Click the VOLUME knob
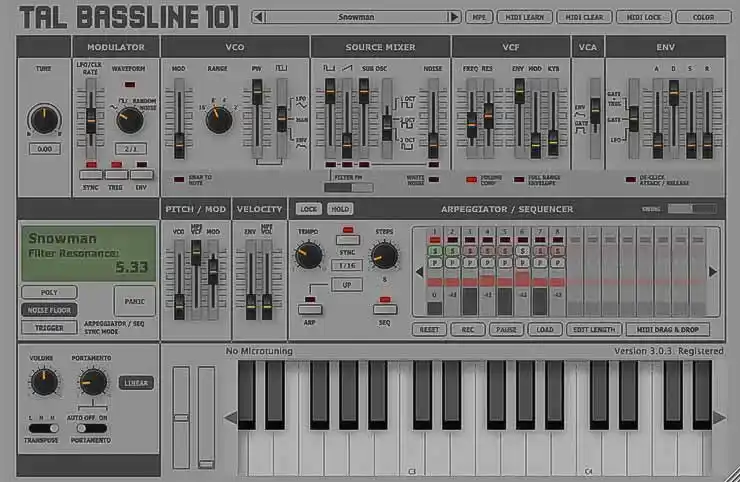Viewport: 740px width, 482px height. tap(44, 382)
